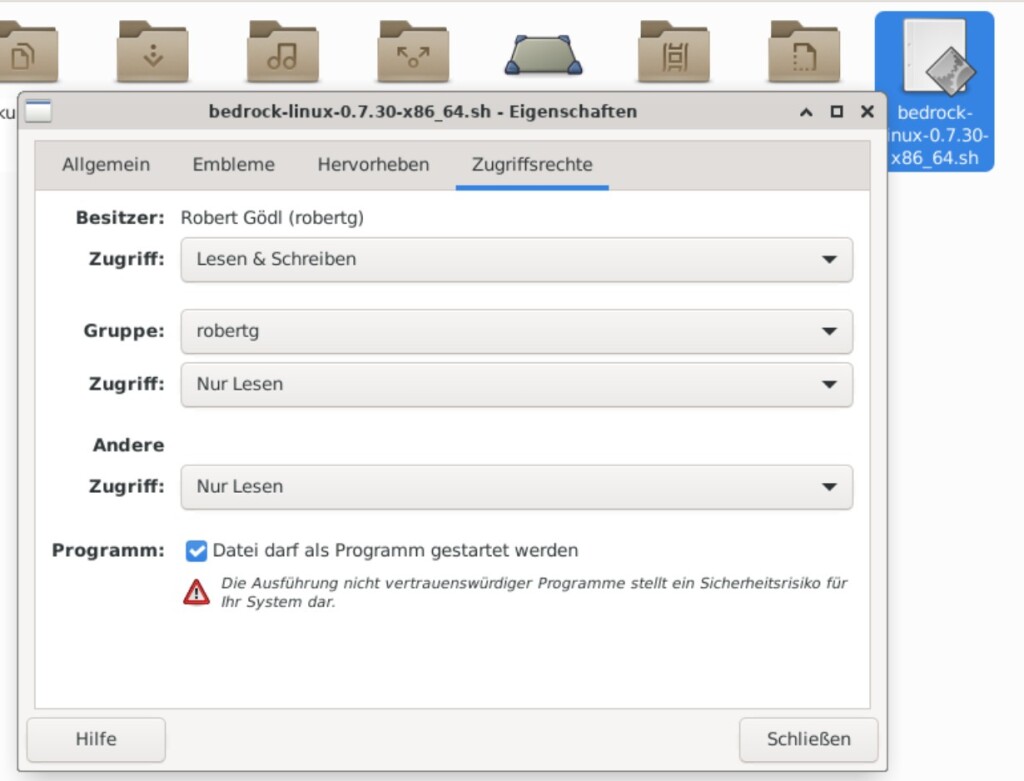Open group Zugriff dropdown 'Nur Lesen'

click(517, 385)
